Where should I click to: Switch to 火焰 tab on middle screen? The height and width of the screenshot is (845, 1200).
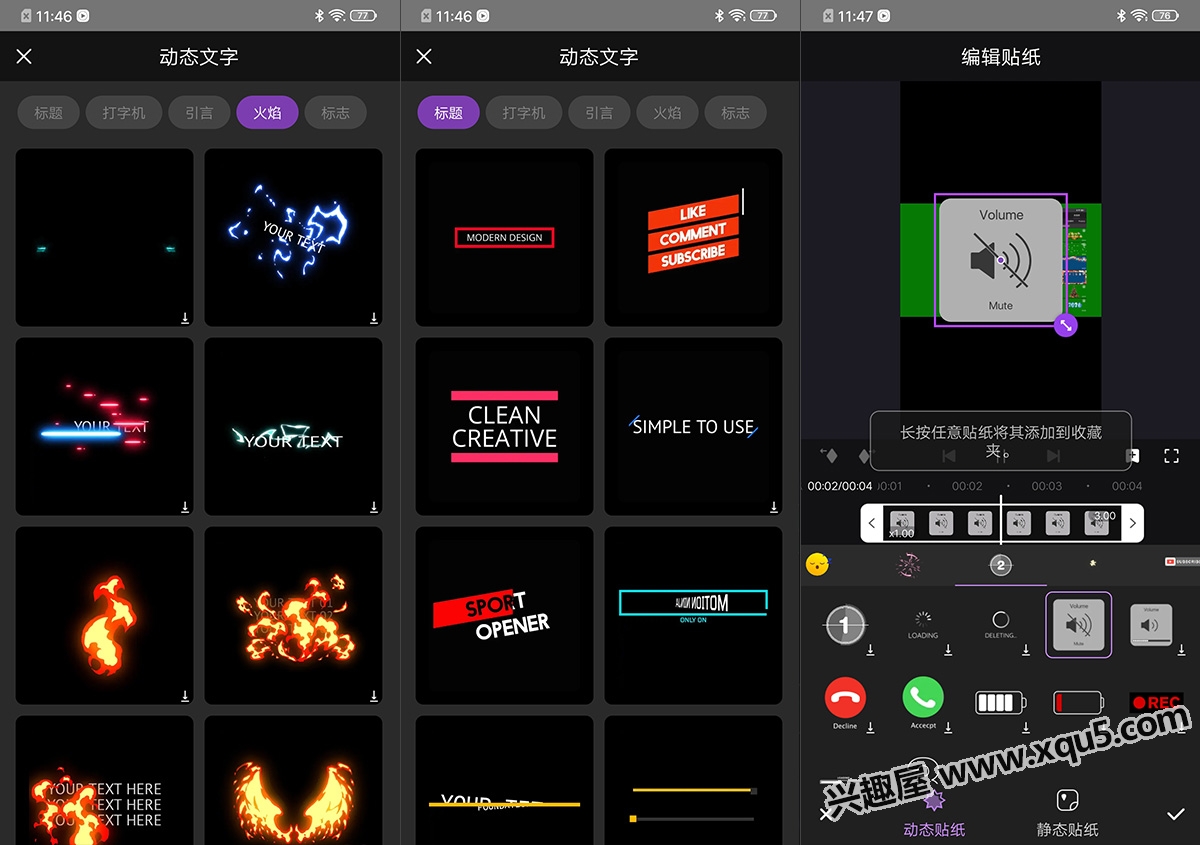(667, 113)
